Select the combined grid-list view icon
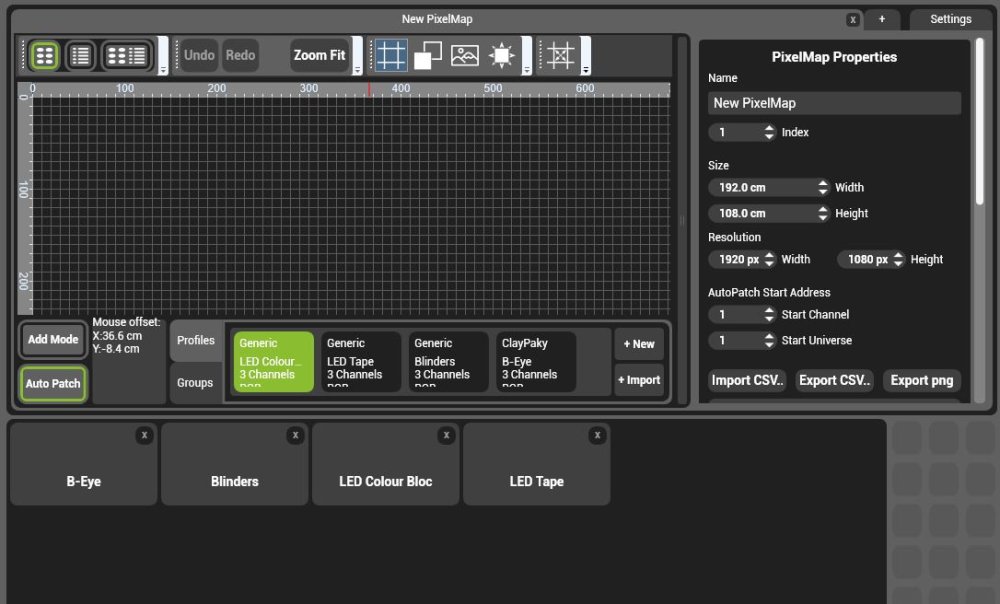Viewport: 1000px width, 604px height. (125, 55)
